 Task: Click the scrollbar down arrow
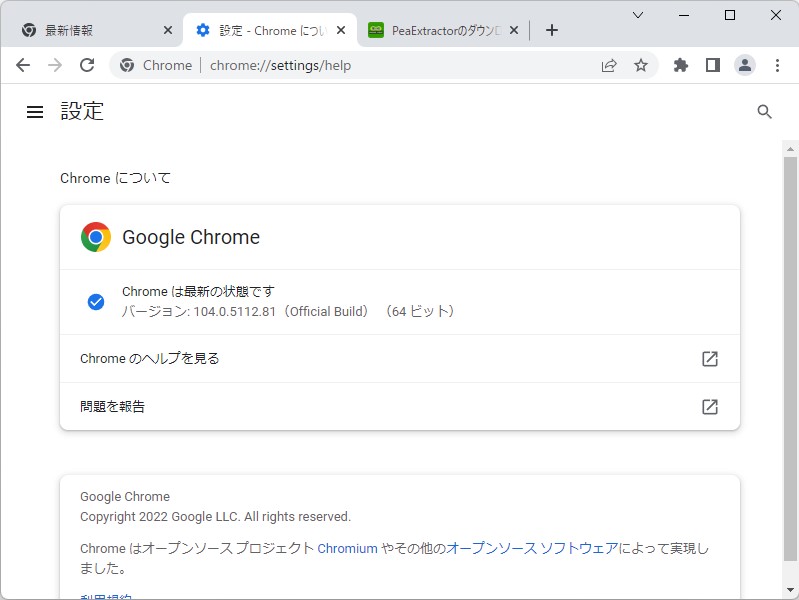tap(790, 590)
